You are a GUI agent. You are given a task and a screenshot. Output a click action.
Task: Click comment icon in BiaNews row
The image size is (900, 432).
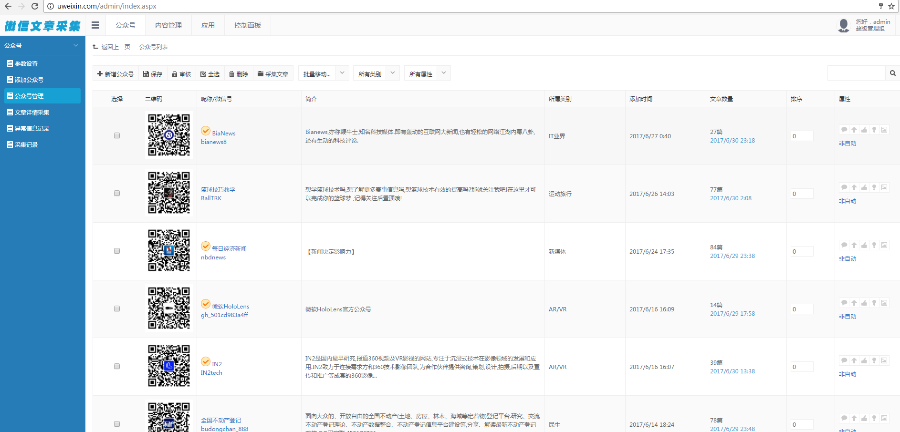click(x=844, y=130)
